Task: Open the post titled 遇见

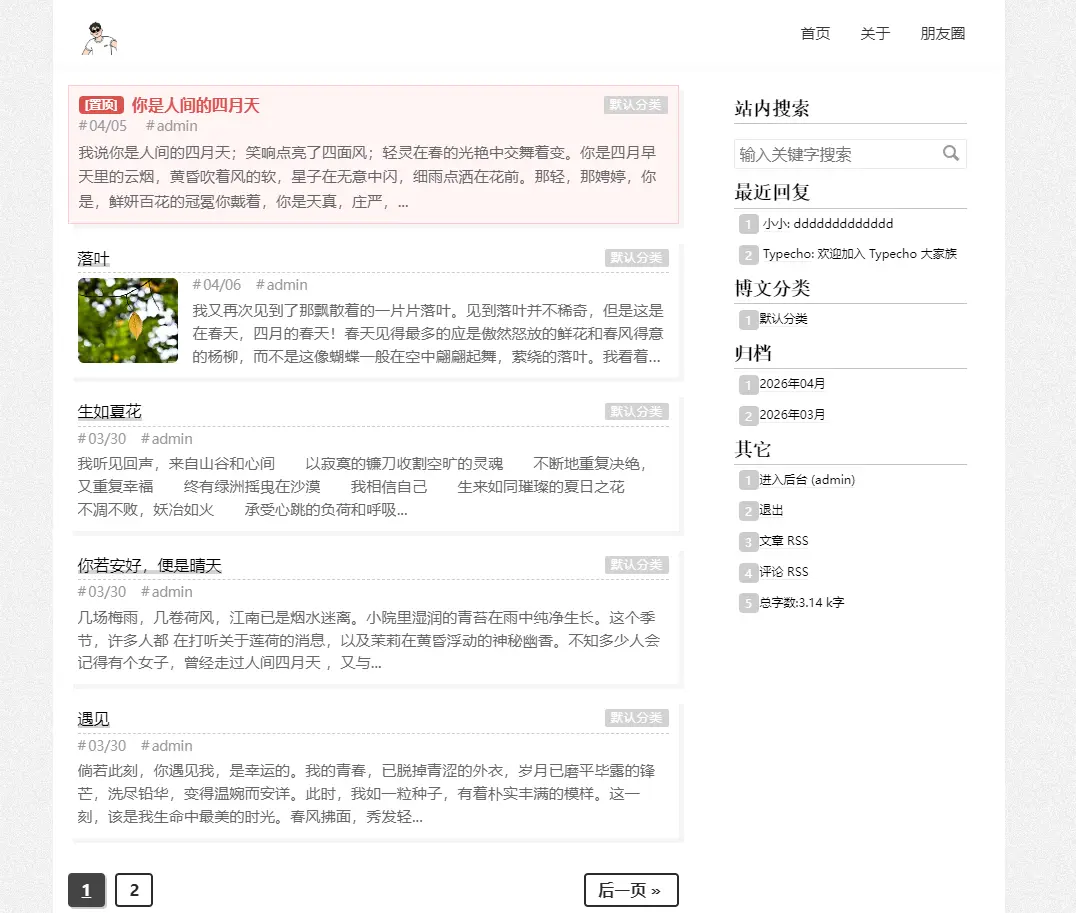Action: [x=93, y=719]
